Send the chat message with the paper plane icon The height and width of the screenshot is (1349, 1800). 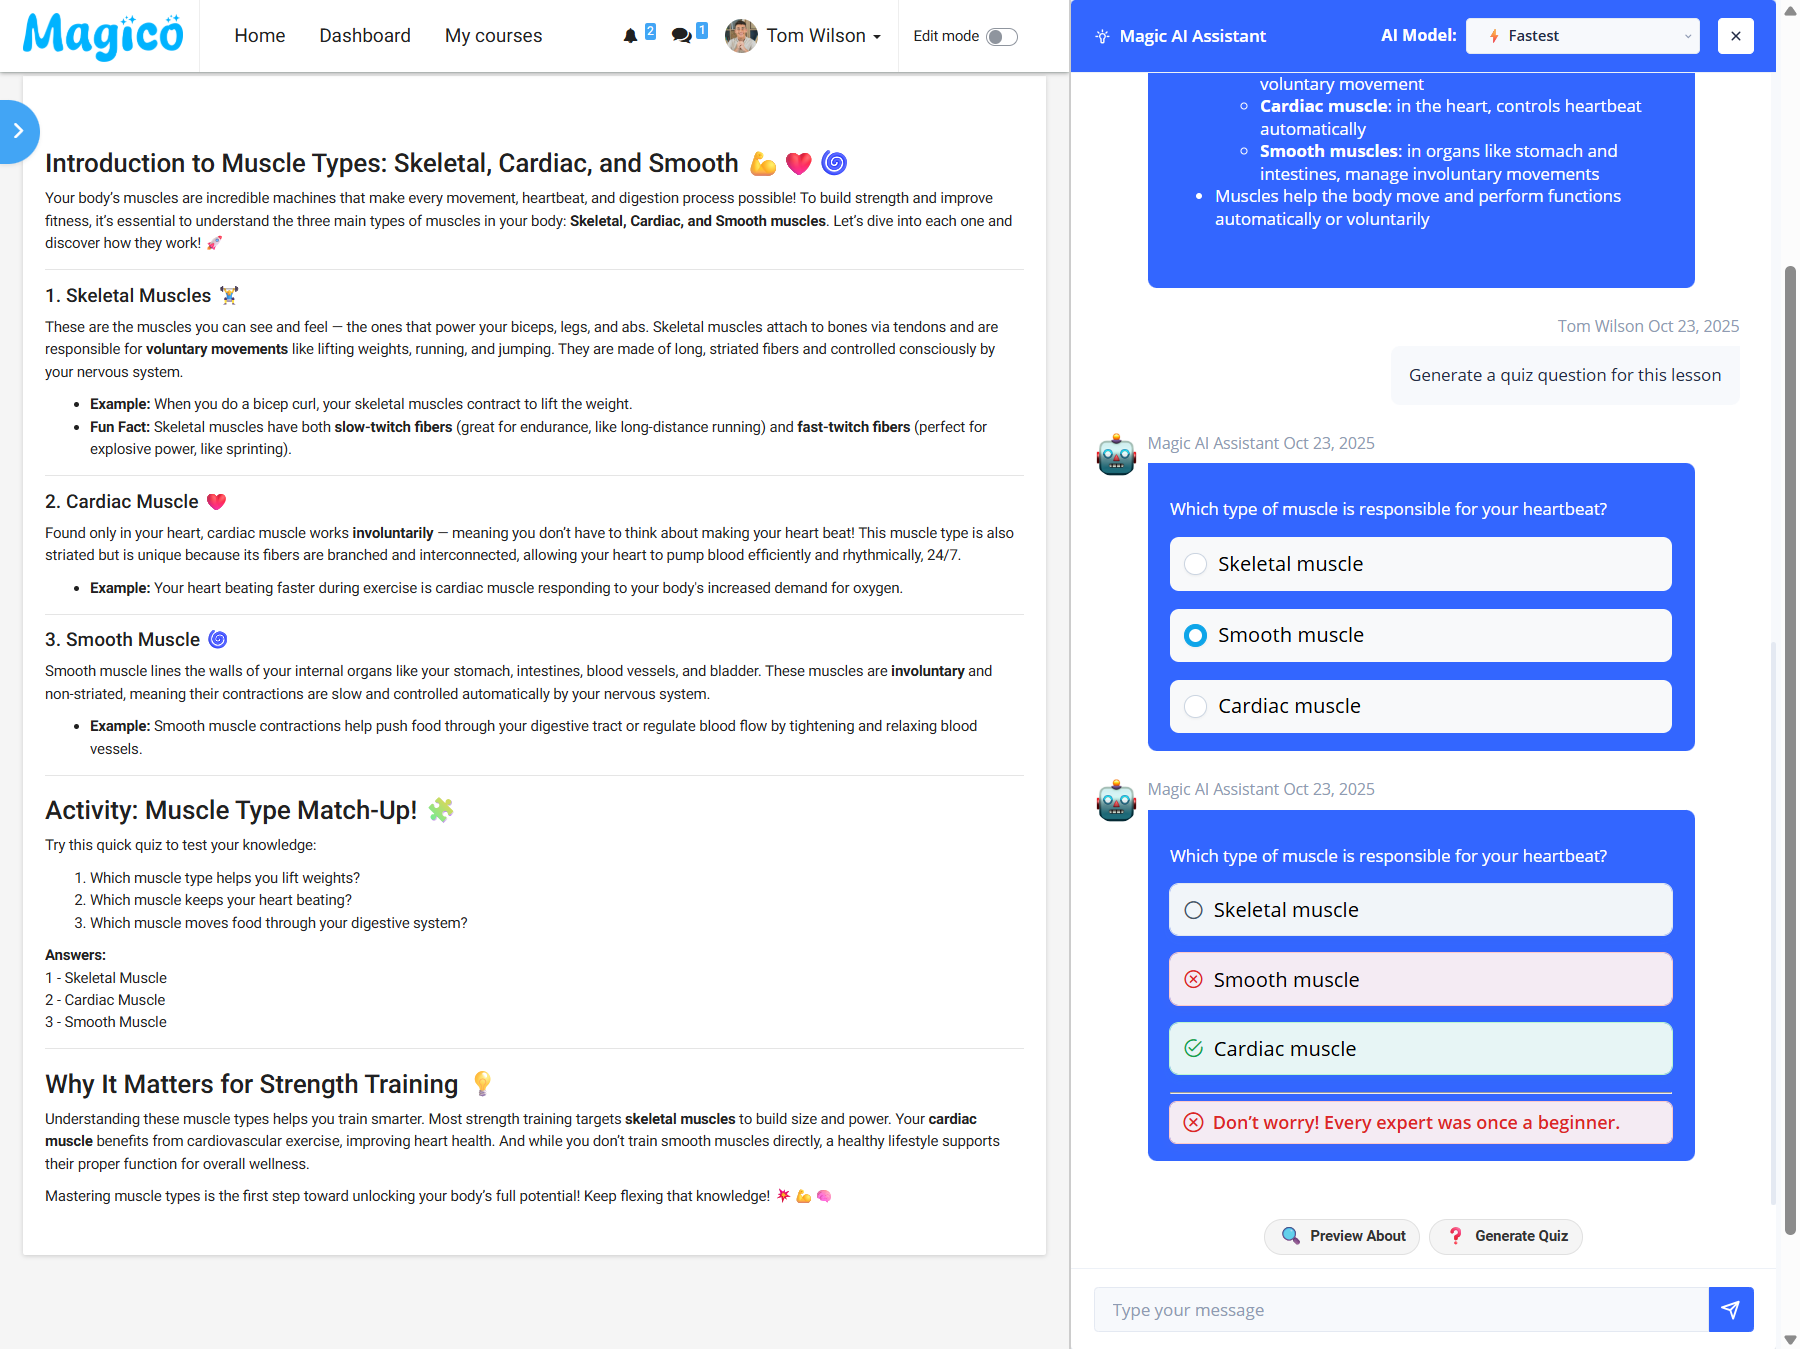click(1730, 1309)
